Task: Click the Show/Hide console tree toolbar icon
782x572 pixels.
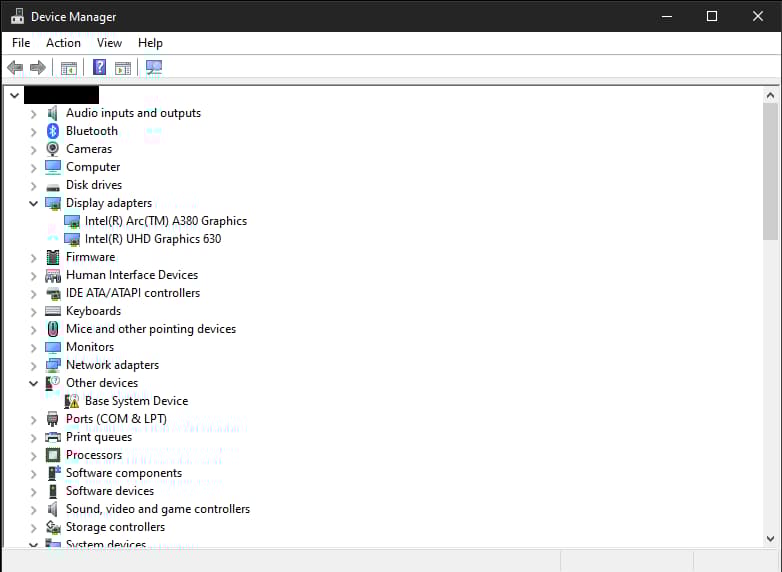Action: [69, 68]
